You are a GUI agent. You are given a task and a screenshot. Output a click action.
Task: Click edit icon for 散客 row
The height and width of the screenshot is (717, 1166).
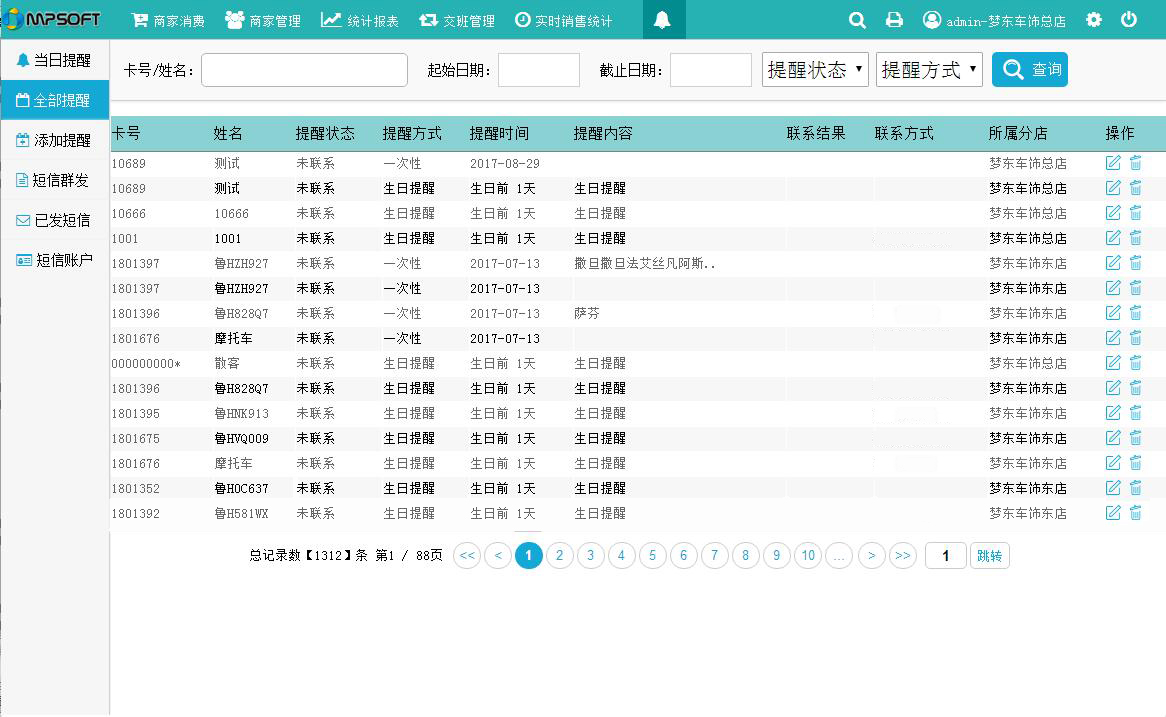(1113, 363)
